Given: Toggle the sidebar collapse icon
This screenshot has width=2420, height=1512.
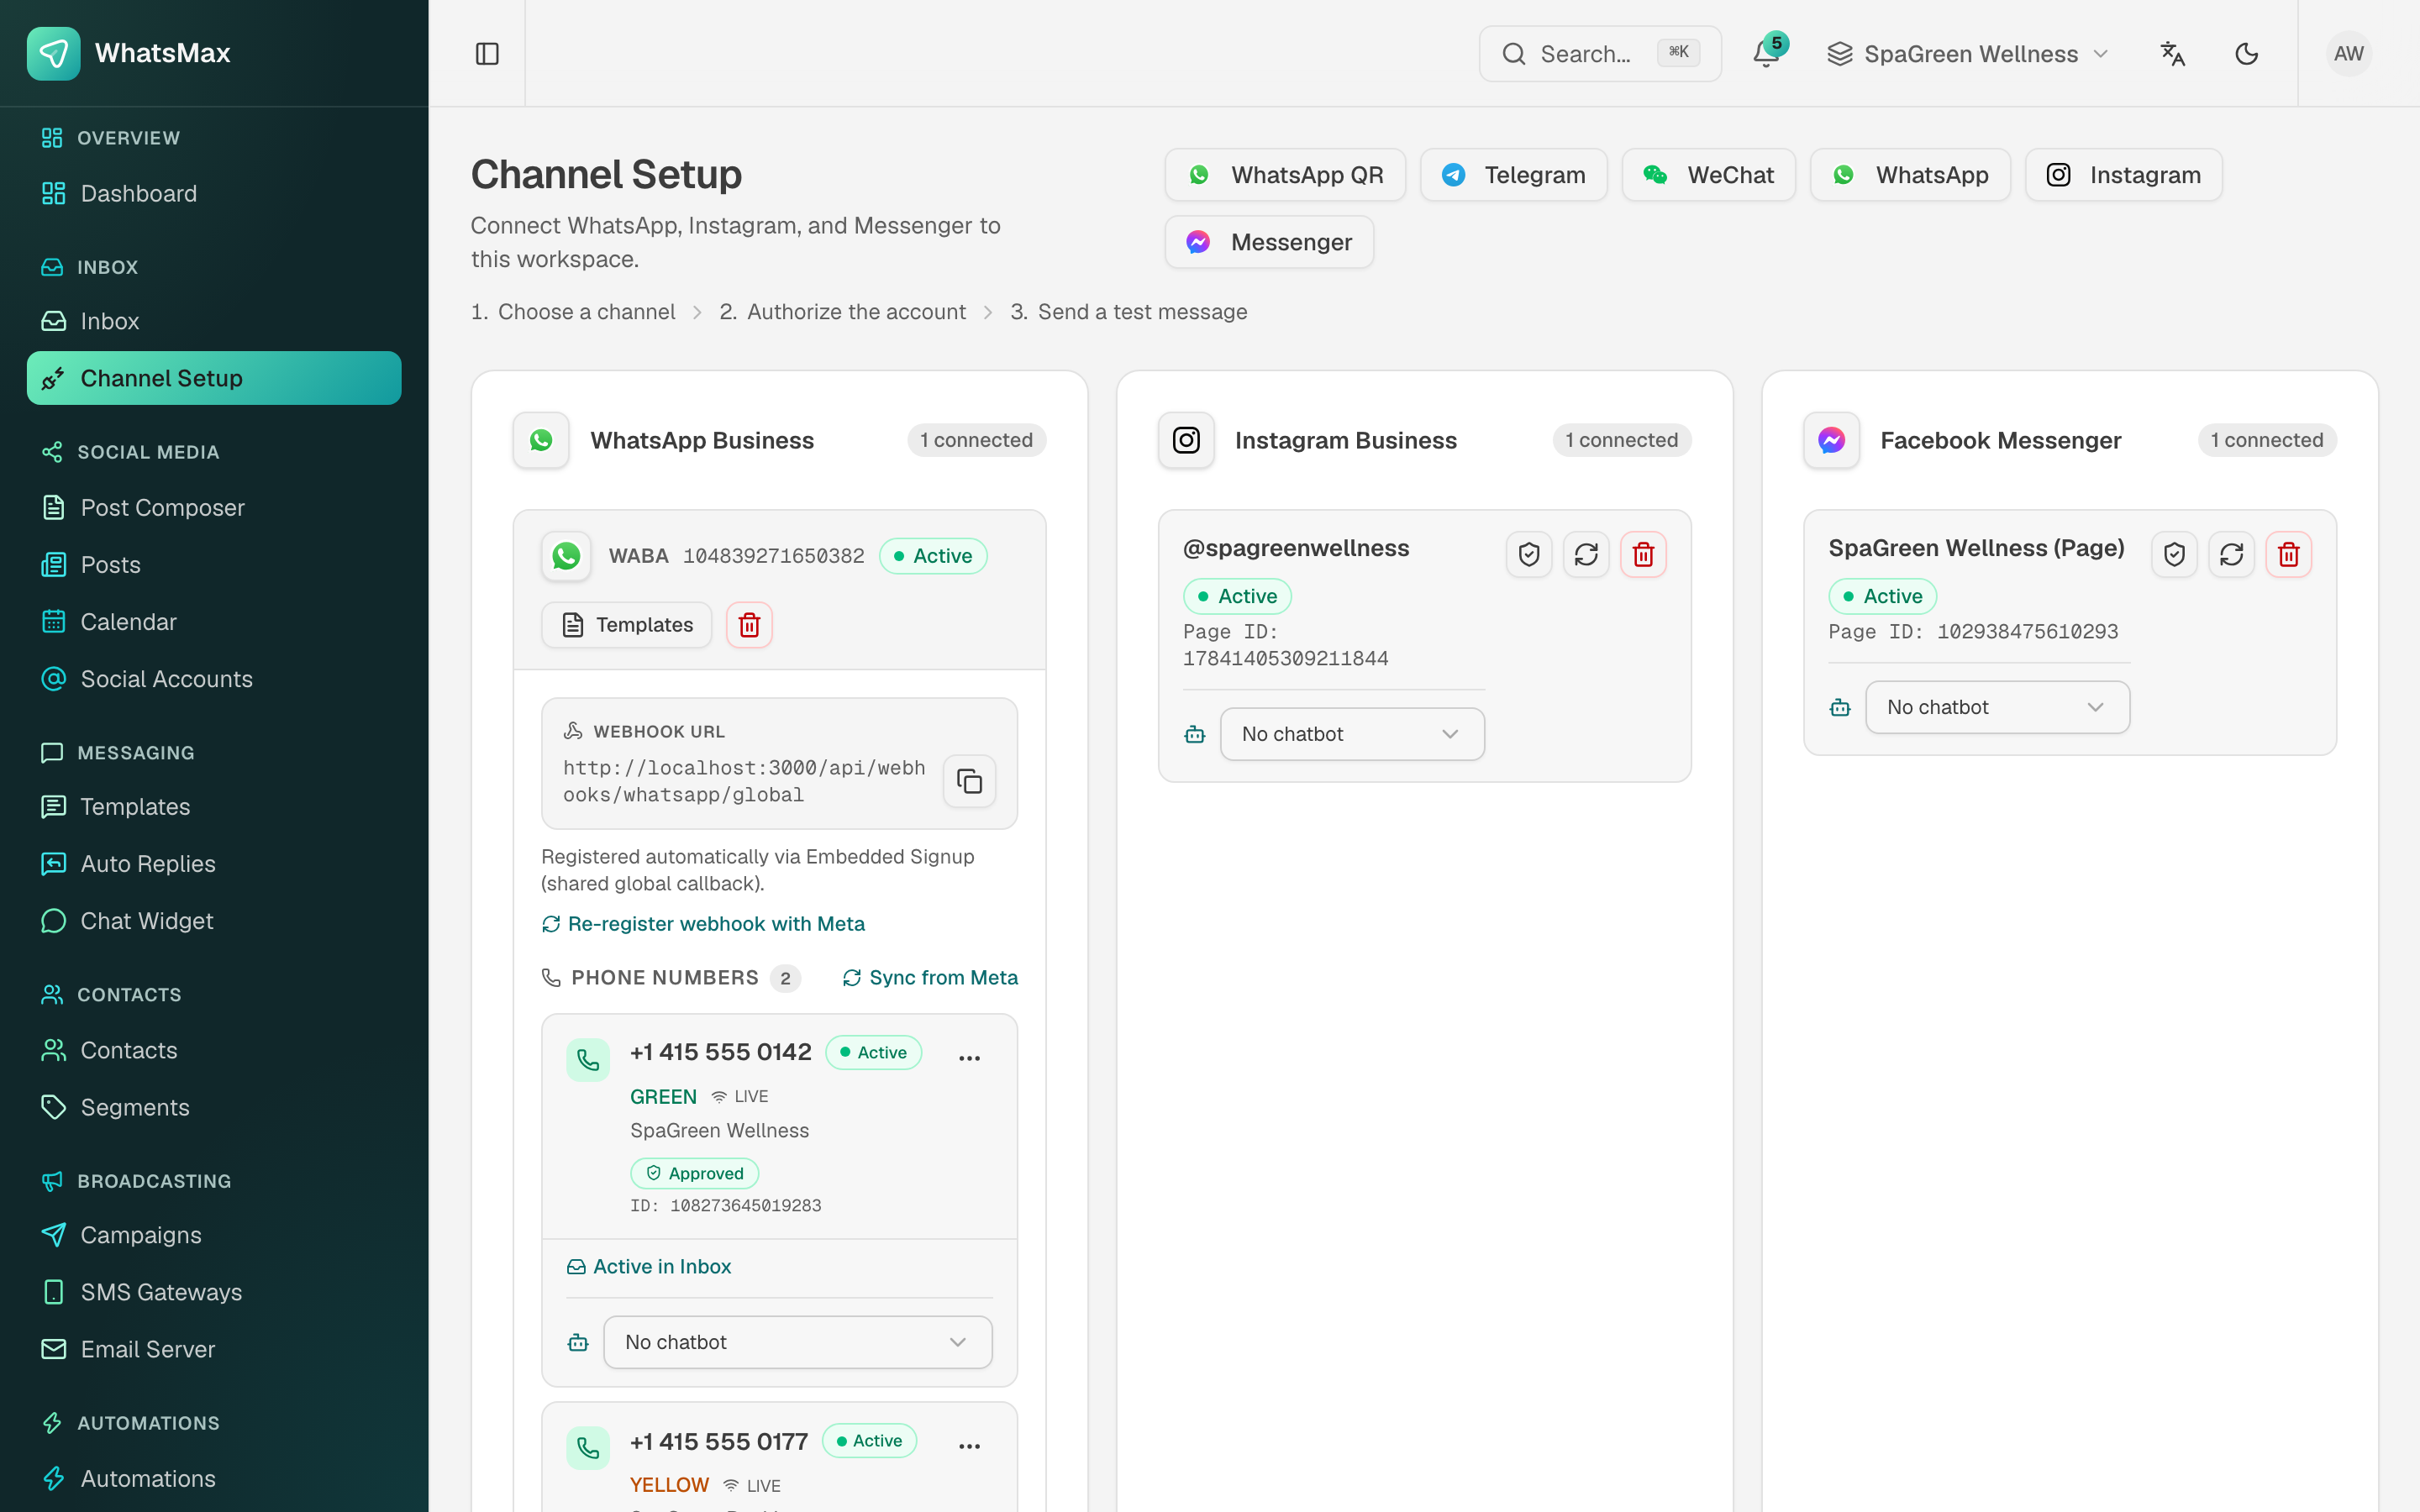Looking at the screenshot, I should (x=487, y=54).
